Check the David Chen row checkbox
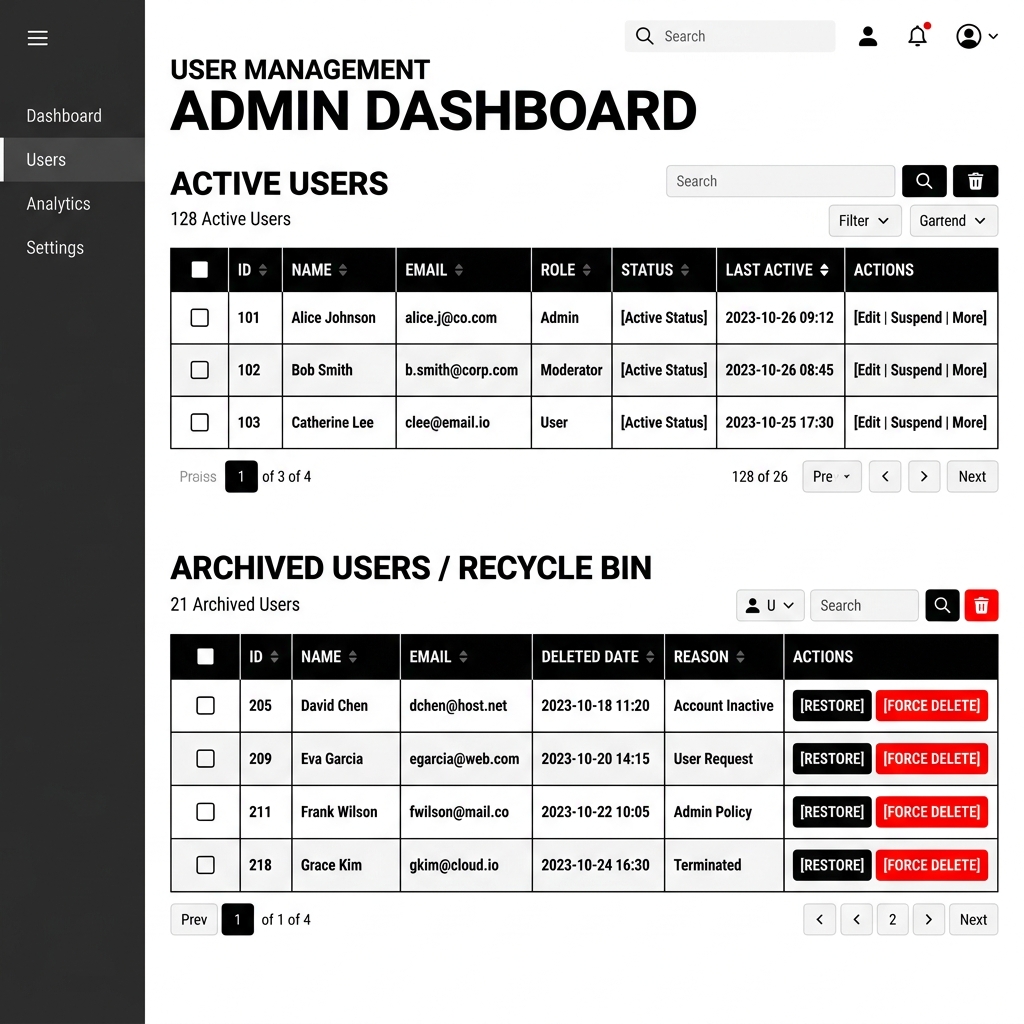 pos(205,705)
